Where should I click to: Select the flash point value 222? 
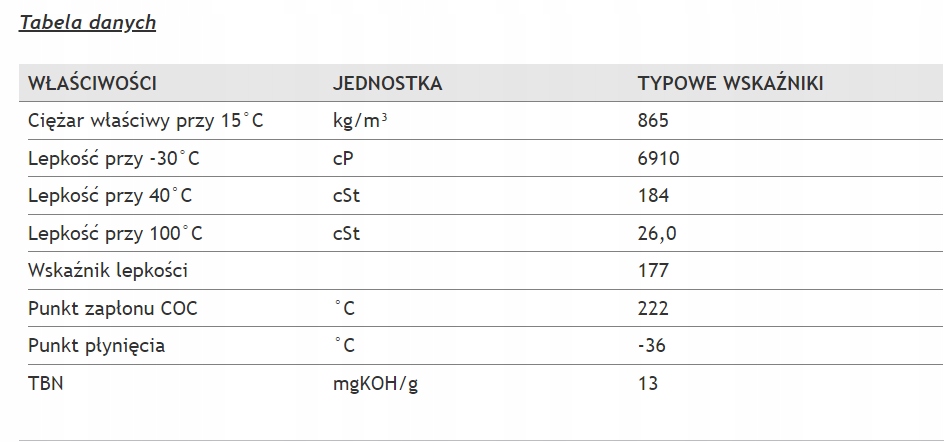(x=652, y=308)
